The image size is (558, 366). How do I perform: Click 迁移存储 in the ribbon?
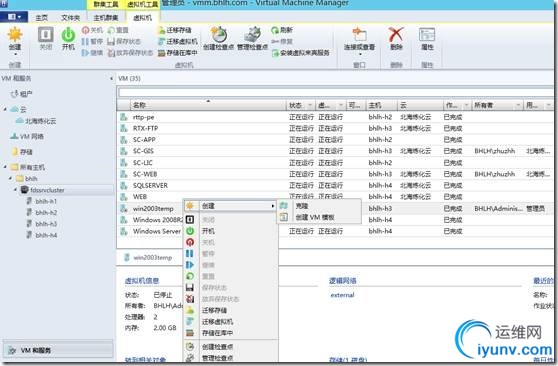[x=175, y=30]
